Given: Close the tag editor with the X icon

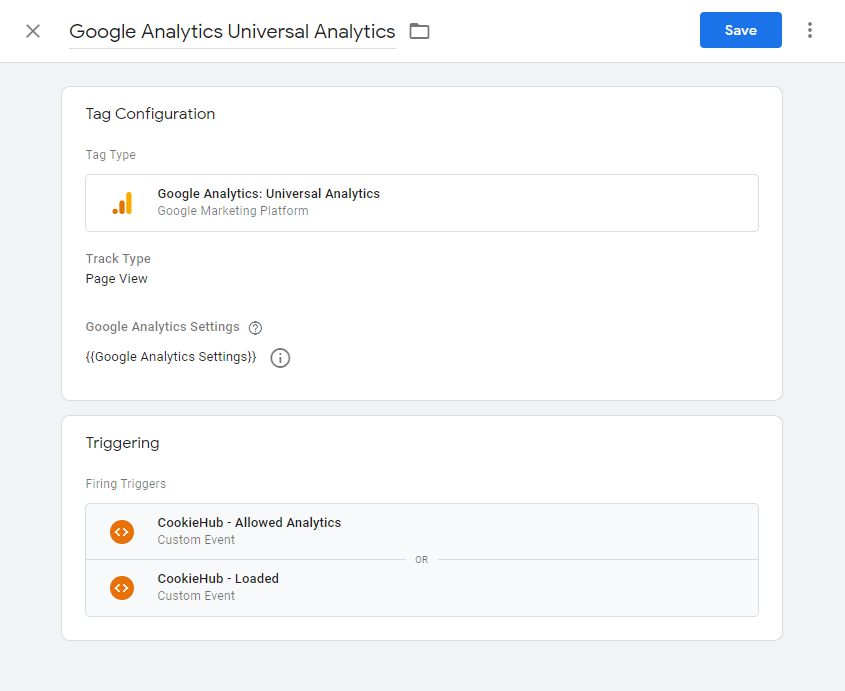Looking at the screenshot, I should coord(33,31).
